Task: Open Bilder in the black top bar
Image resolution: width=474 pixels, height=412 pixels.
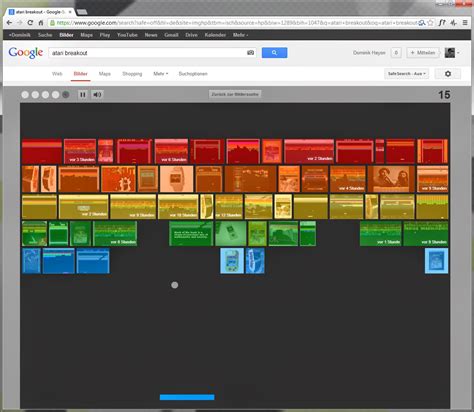Action: (66, 35)
